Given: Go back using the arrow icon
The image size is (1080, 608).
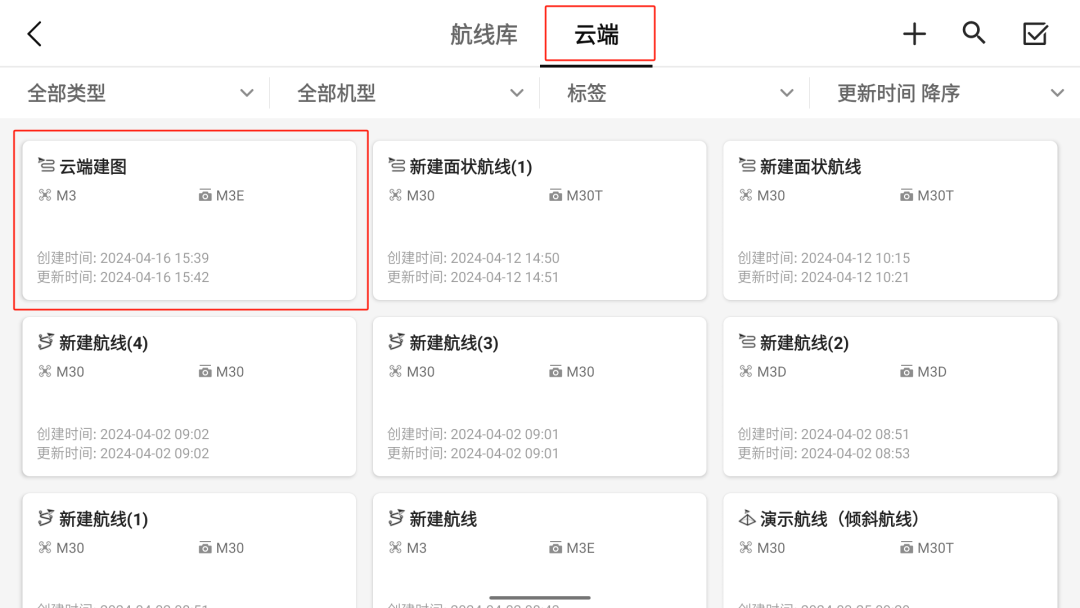Looking at the screenshot, I should pyautogui.click(x=34, y=34).
